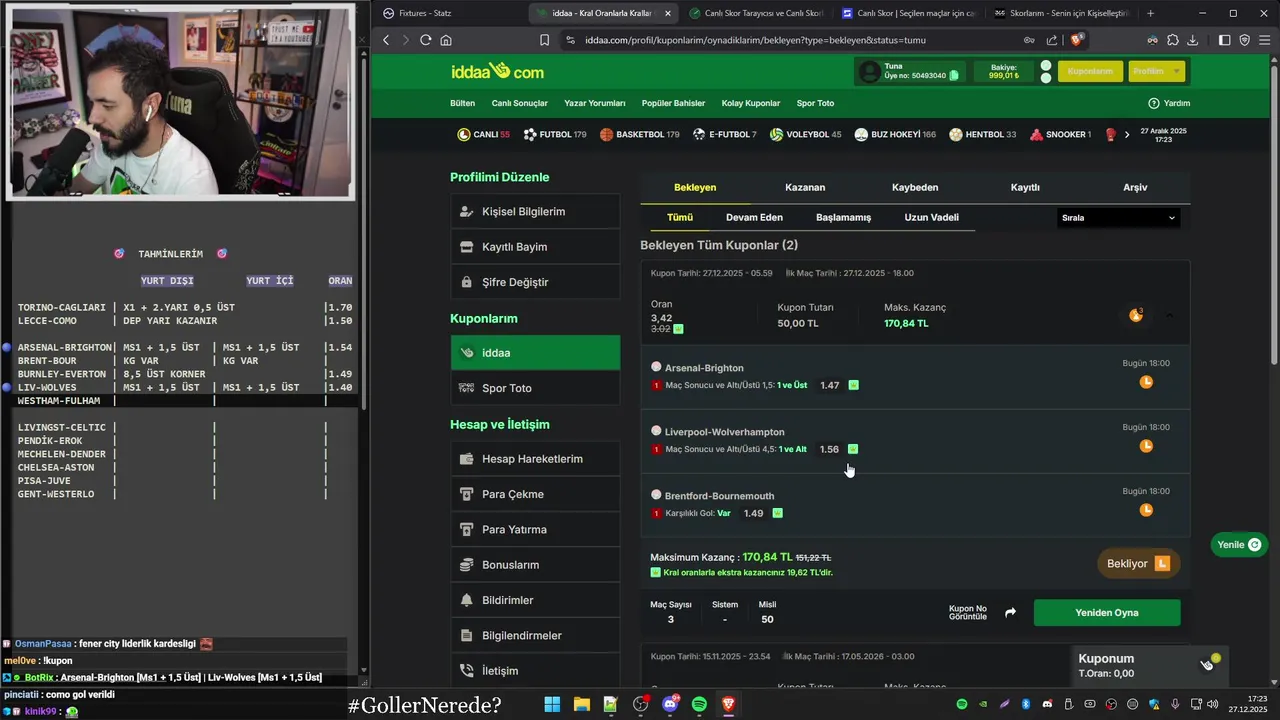This screenshot has width=1280, height=720.
Task: Open Spor Toto coupons sidebar item
Action: point(535,388)
